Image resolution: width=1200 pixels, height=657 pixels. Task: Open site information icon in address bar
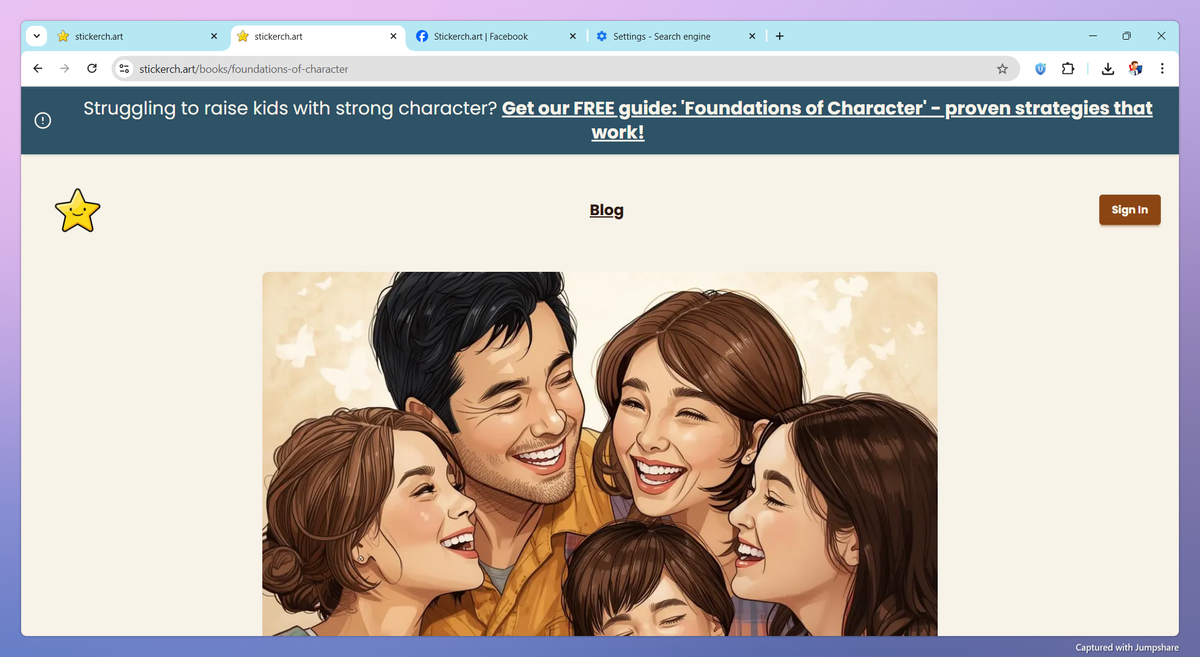pos(124,69)
